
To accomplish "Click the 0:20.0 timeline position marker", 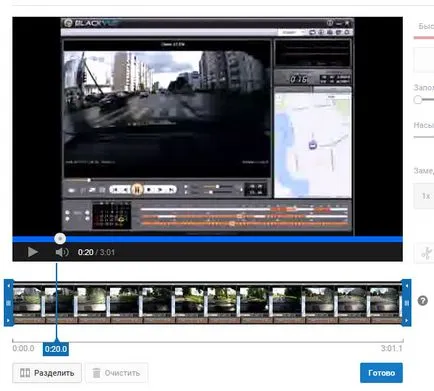I will (x=56, y=349).
